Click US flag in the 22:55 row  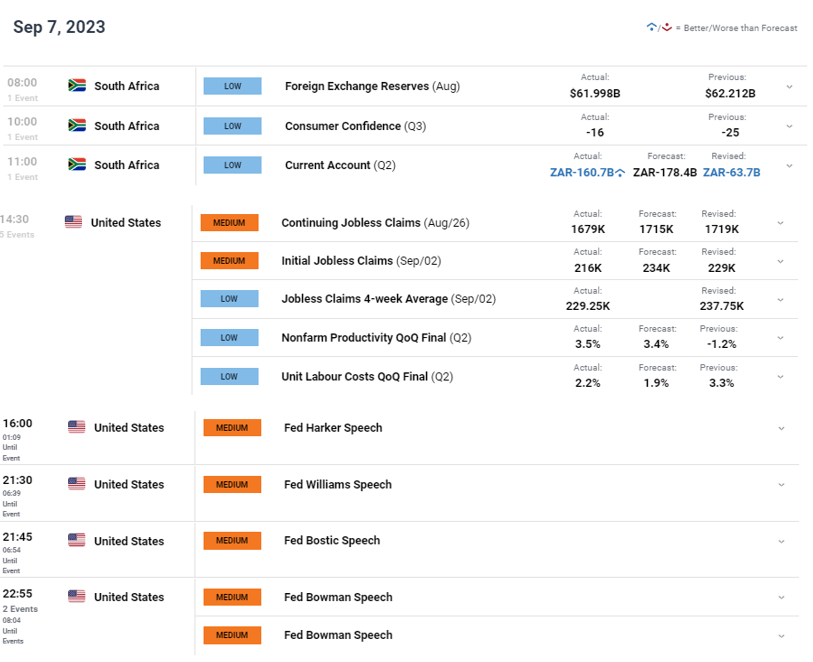tap(77, 597)
